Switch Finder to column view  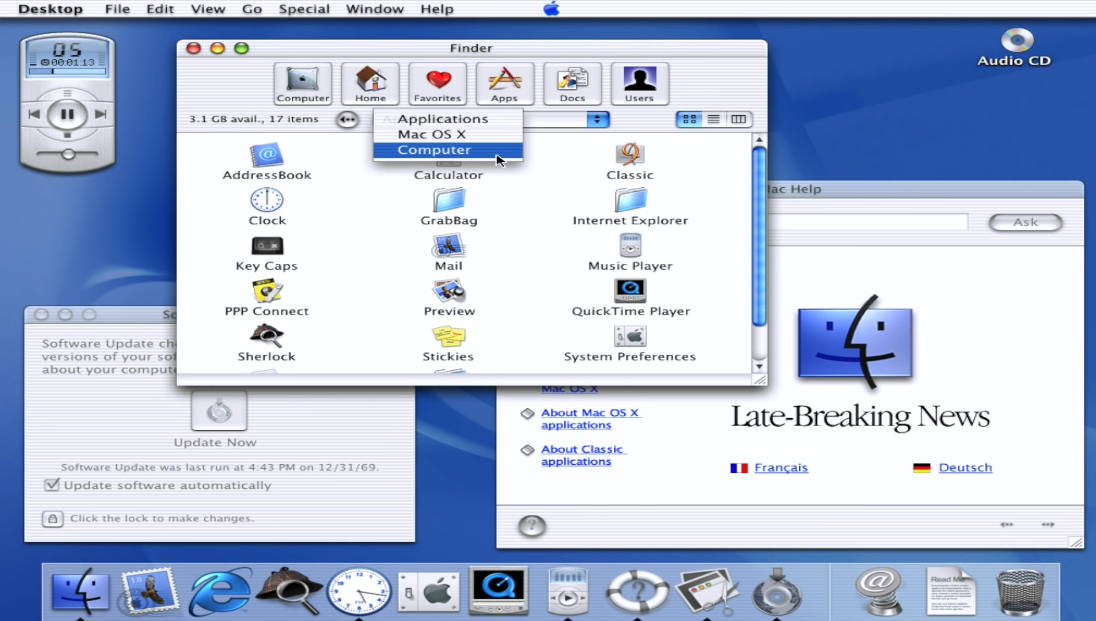point(738,119)
